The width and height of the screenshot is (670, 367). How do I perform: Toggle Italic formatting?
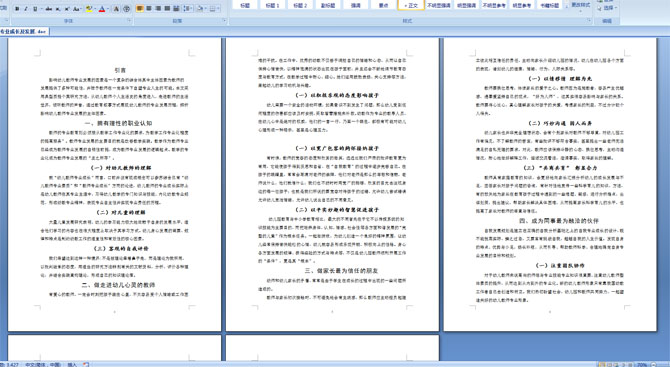tap(26, 9)
